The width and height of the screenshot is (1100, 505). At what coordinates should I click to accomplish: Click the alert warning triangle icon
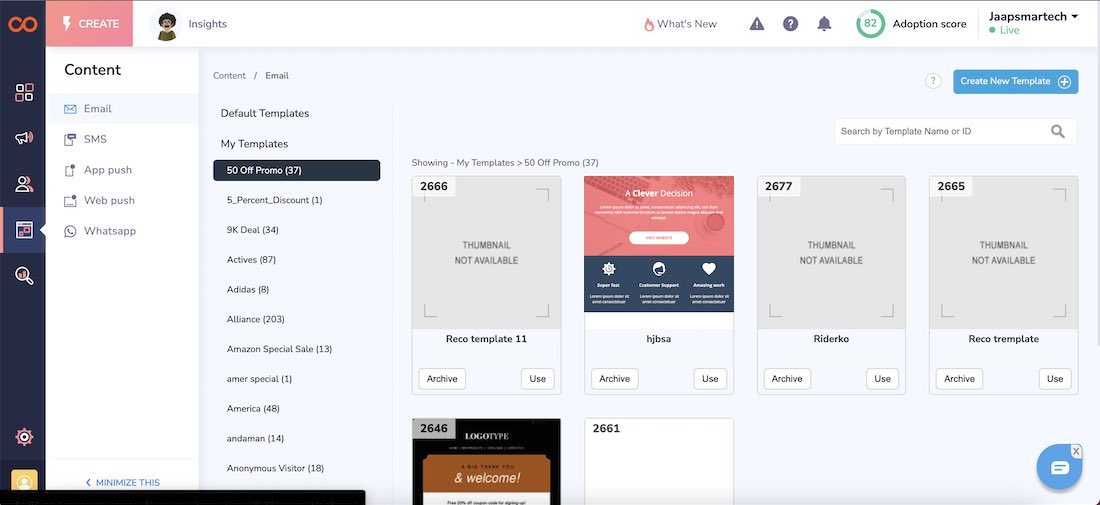[x=757, y=24]
